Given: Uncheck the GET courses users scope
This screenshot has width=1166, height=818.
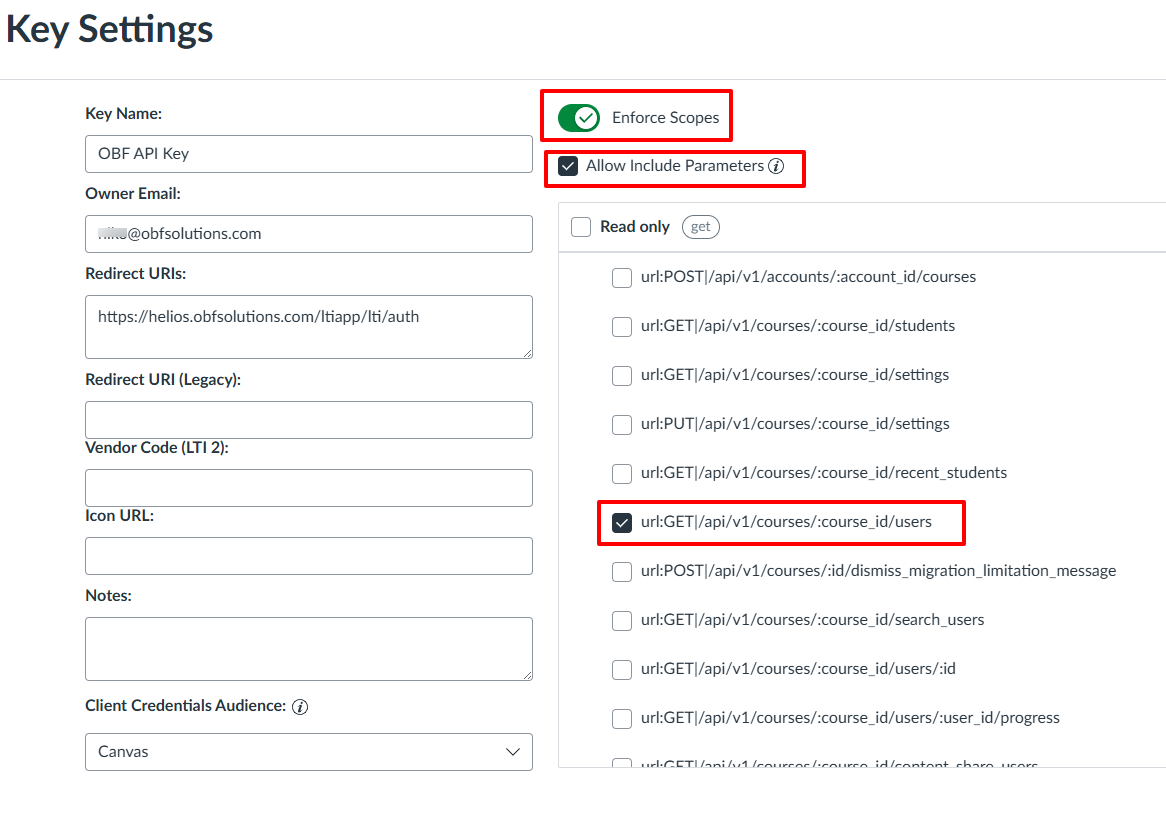Looking at the screenshot, I should (x=622, y=522).
